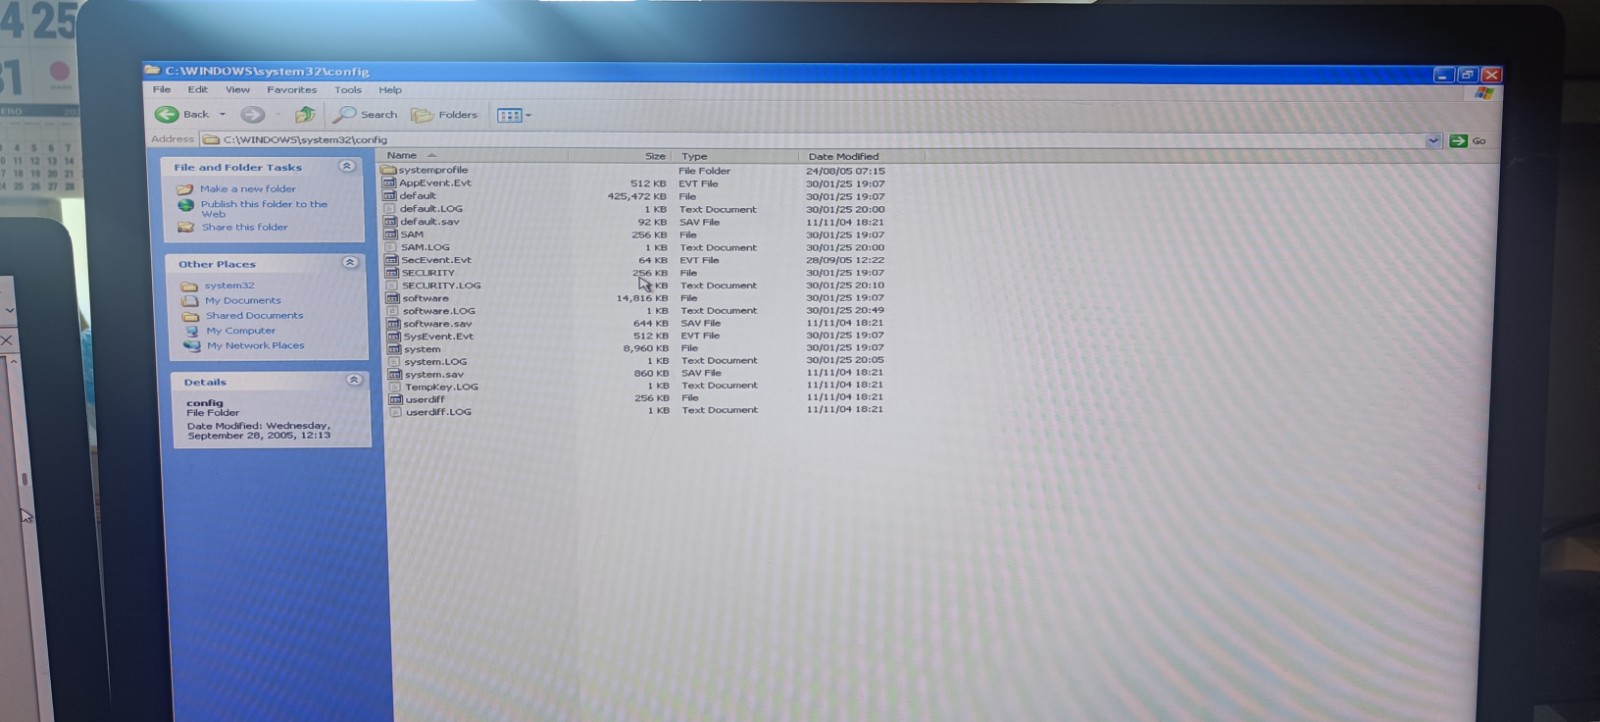The image size is (1600, 722).
Task: Open the Favorites menu
Action: point(291,90)
